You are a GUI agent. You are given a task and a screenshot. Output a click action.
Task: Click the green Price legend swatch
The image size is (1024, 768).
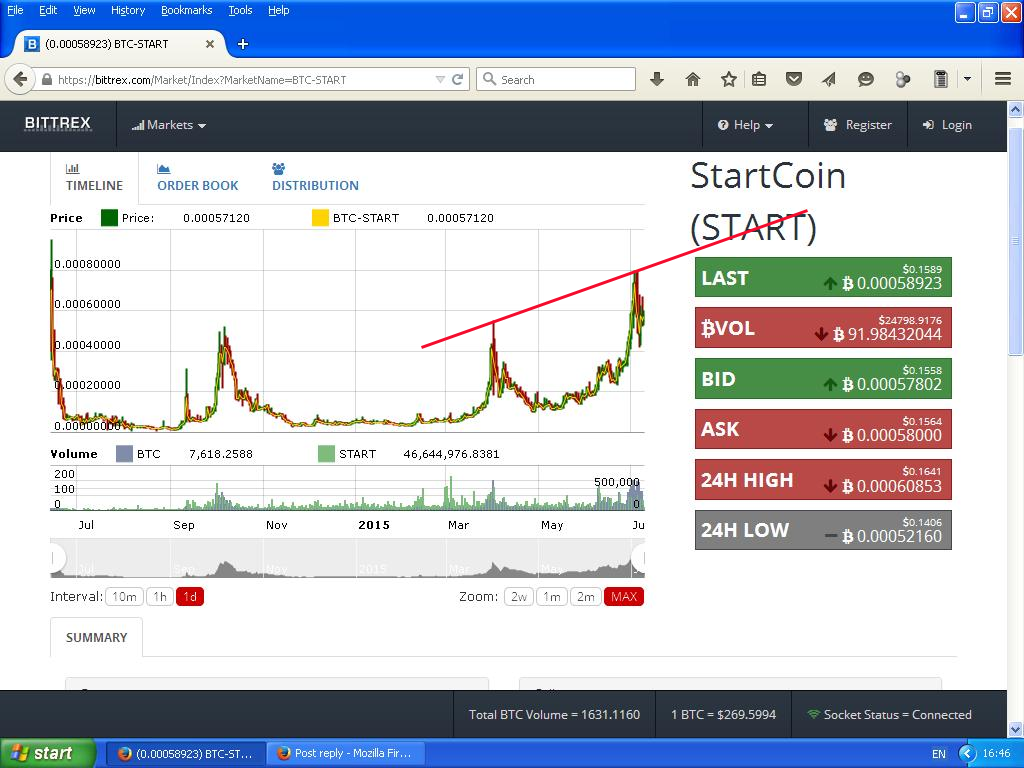[109, 217]
